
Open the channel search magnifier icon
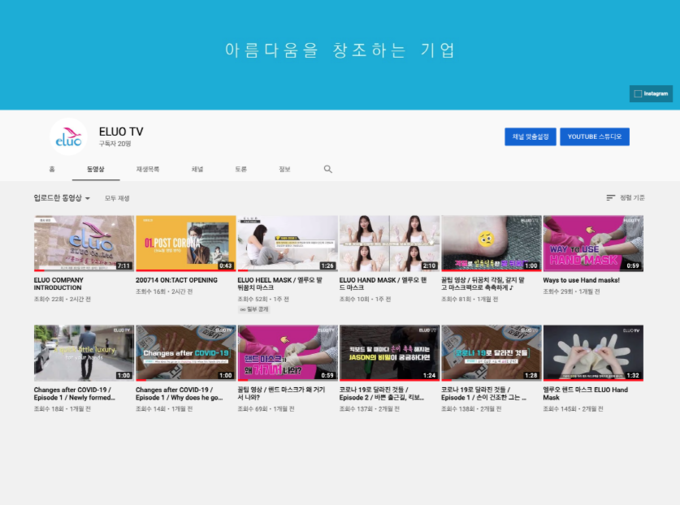(328, 169)
